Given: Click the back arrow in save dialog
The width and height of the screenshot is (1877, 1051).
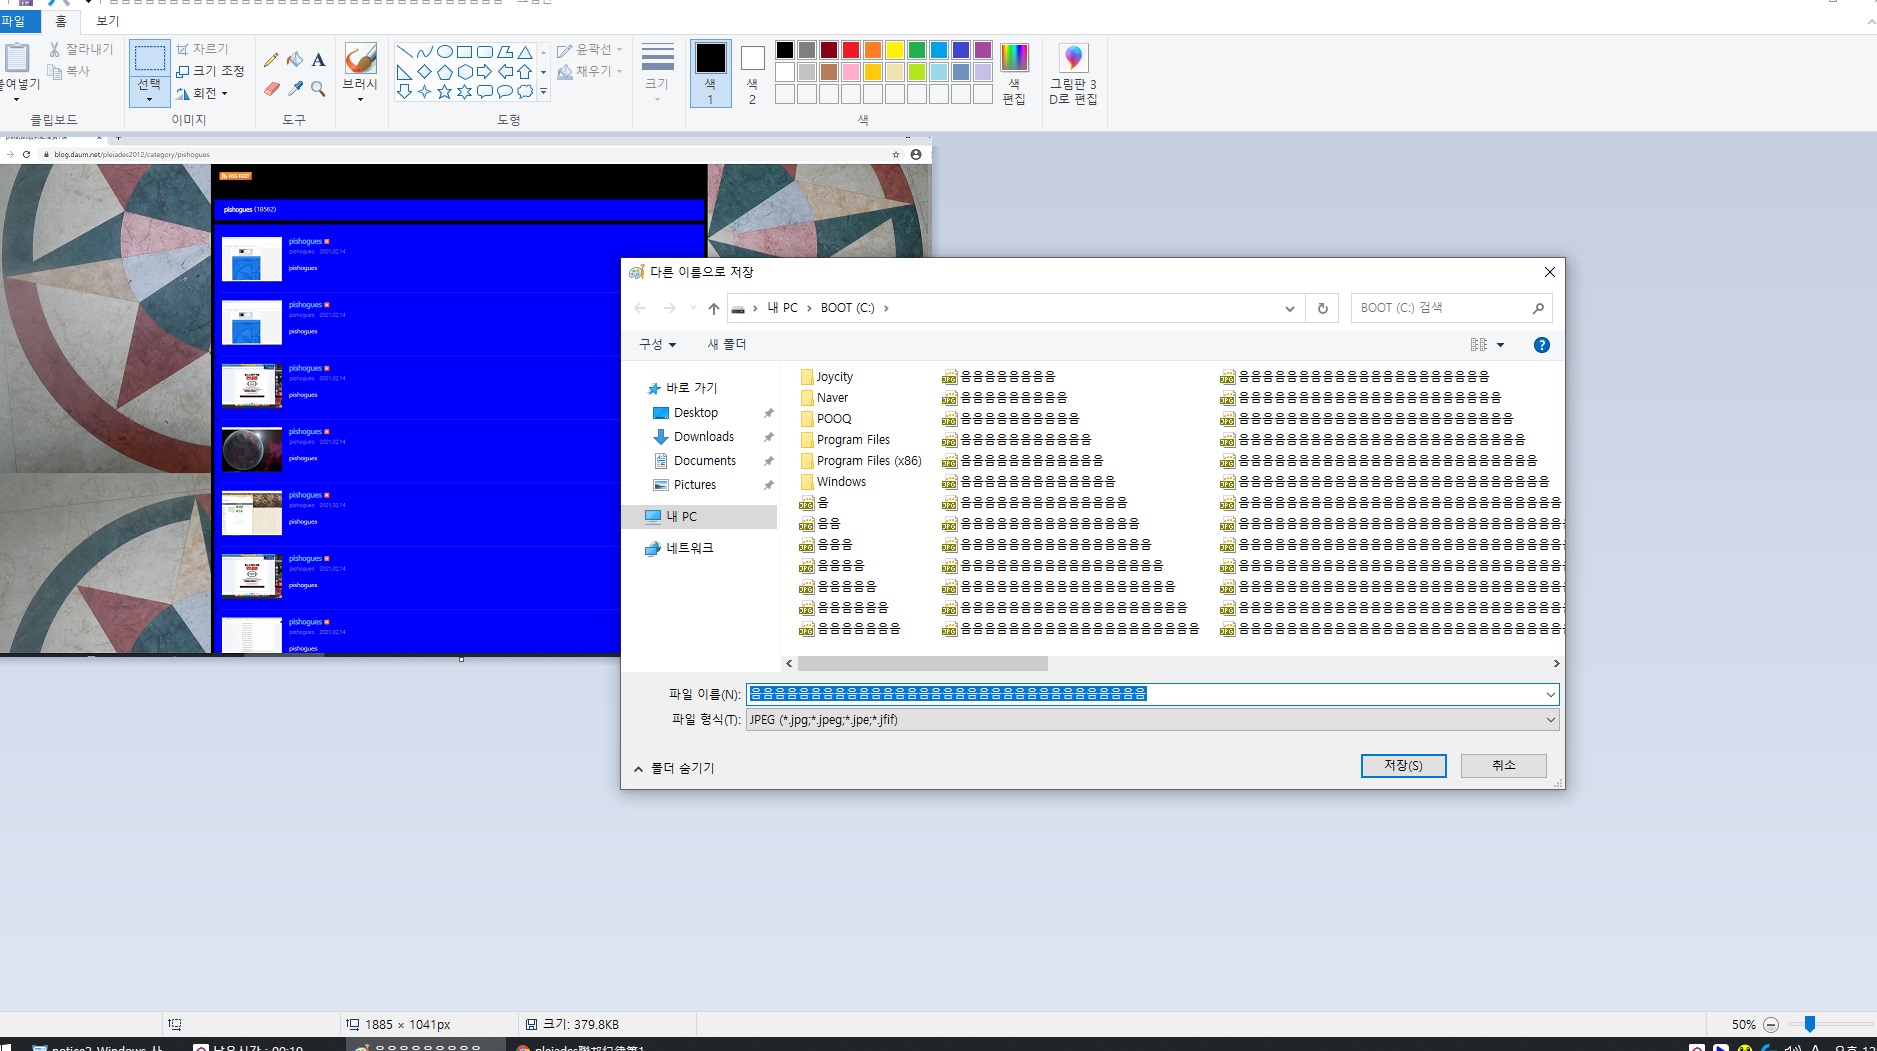Looking at the screenshot, I should [641, 308].
